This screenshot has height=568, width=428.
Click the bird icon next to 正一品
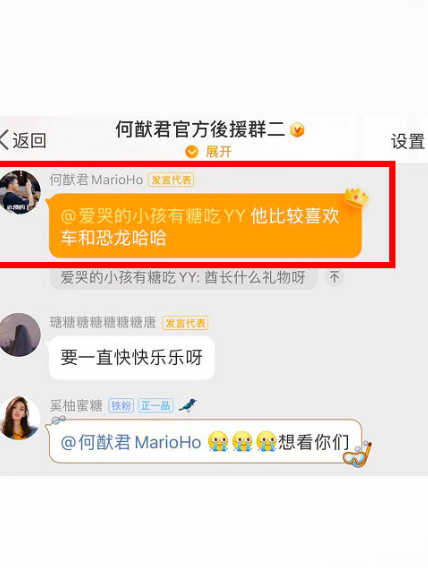pyautogui.click(x=188, y=405)
